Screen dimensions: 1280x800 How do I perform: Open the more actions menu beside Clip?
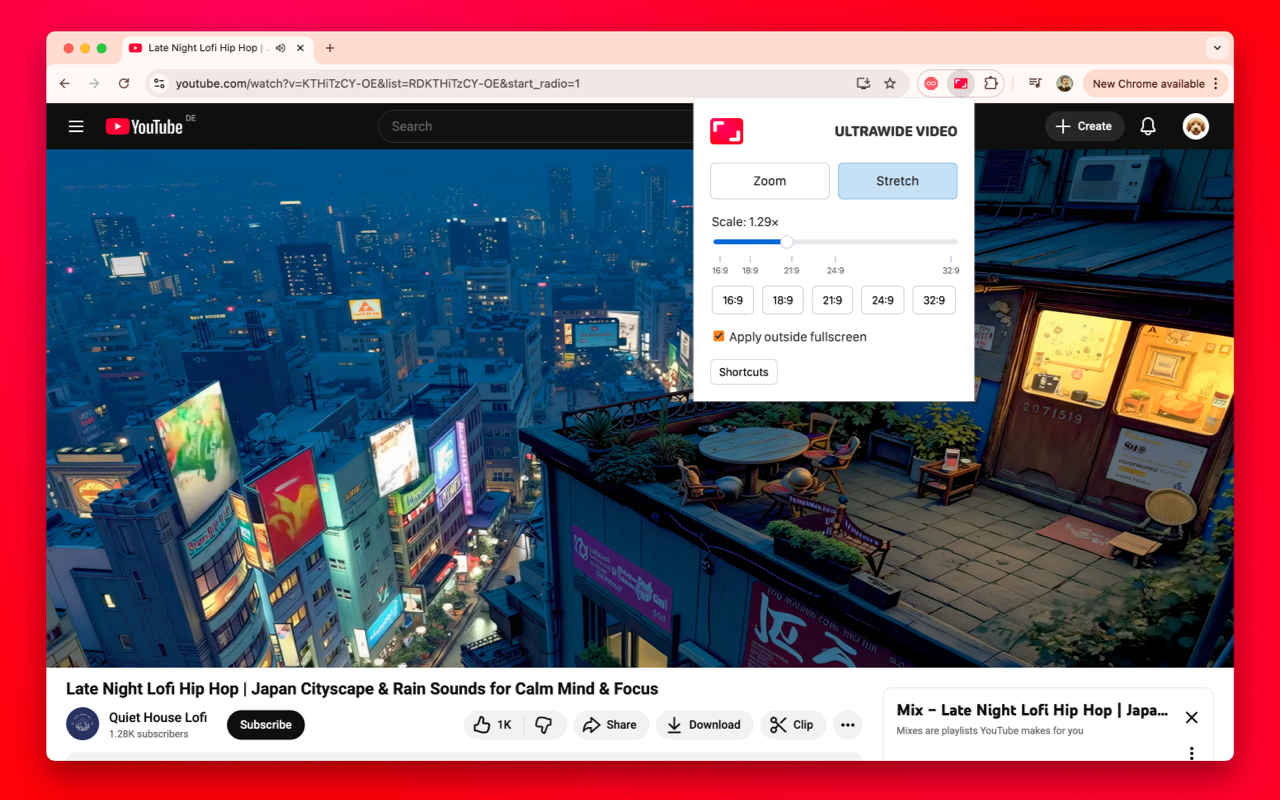tap(847, 725)
